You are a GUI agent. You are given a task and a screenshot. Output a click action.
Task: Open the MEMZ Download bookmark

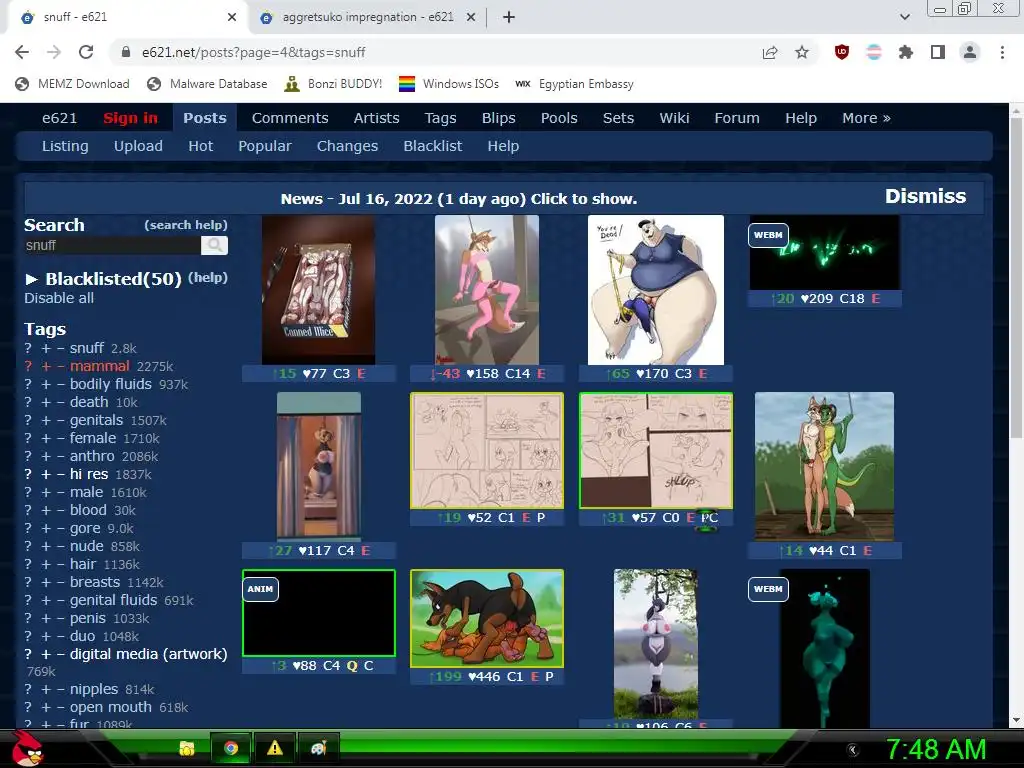72,84
